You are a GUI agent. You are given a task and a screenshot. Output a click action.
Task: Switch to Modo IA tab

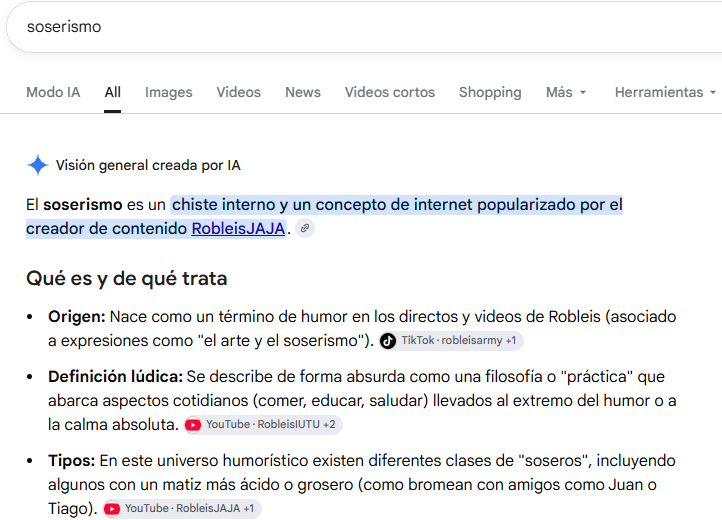pos(53,92)
